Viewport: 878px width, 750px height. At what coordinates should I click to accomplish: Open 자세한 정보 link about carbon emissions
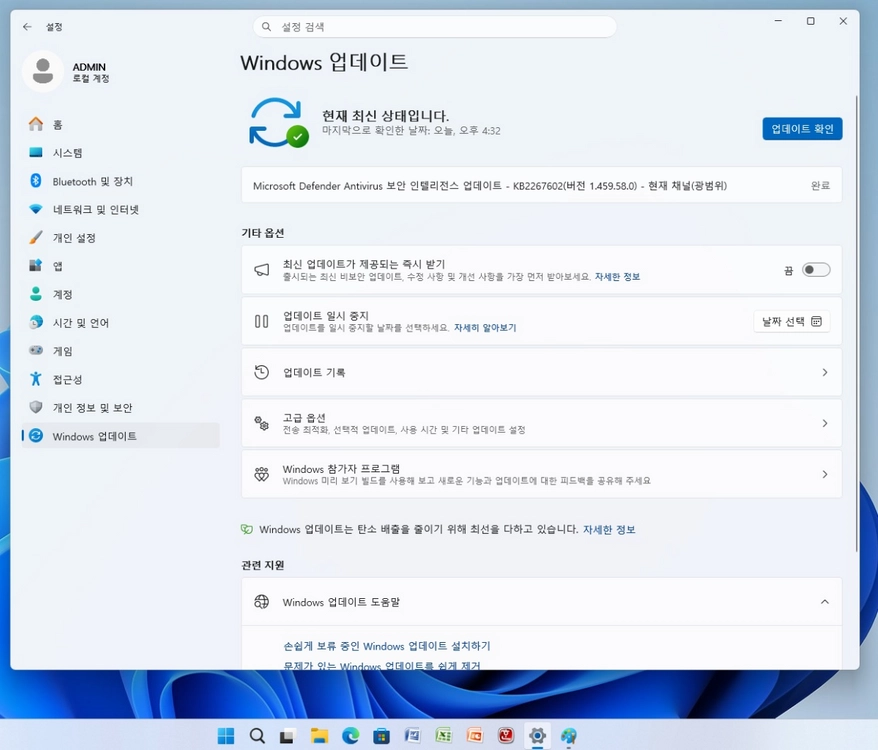tap(609, 529)
